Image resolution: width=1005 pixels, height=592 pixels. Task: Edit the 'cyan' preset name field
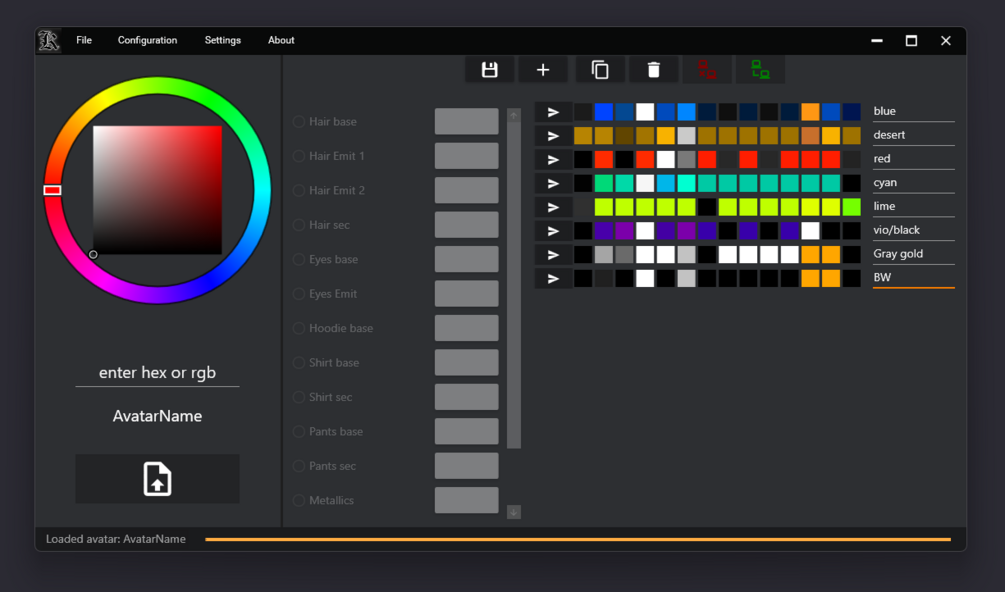913,183
